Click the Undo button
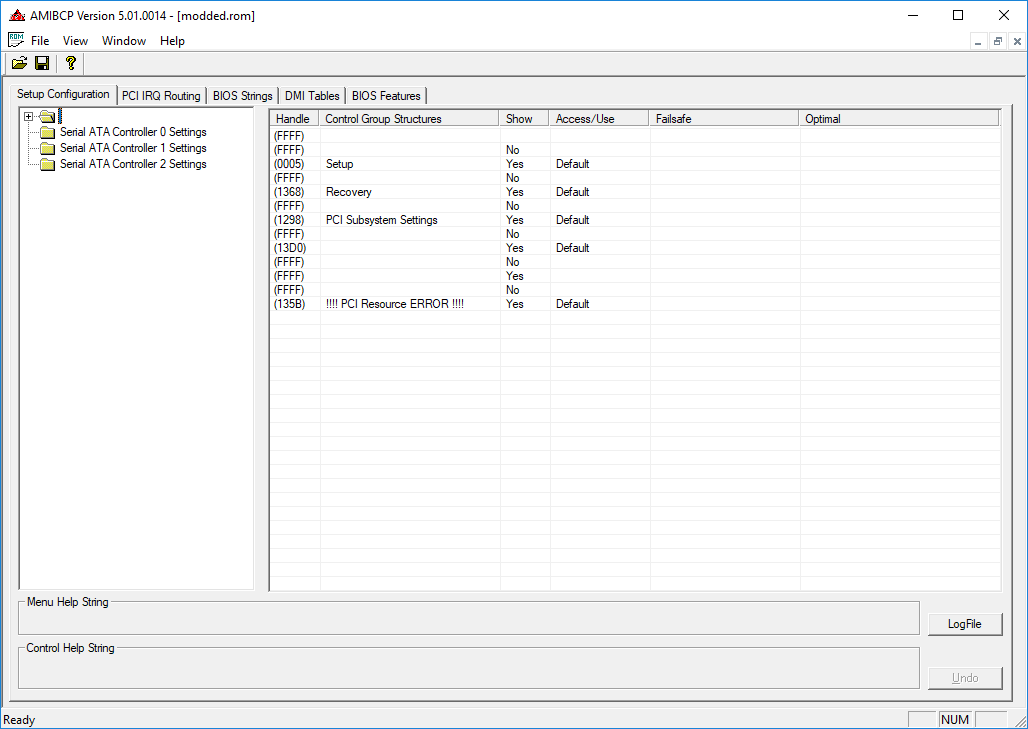The height and width of the screenshot is (729, 1028). (965, 678)
